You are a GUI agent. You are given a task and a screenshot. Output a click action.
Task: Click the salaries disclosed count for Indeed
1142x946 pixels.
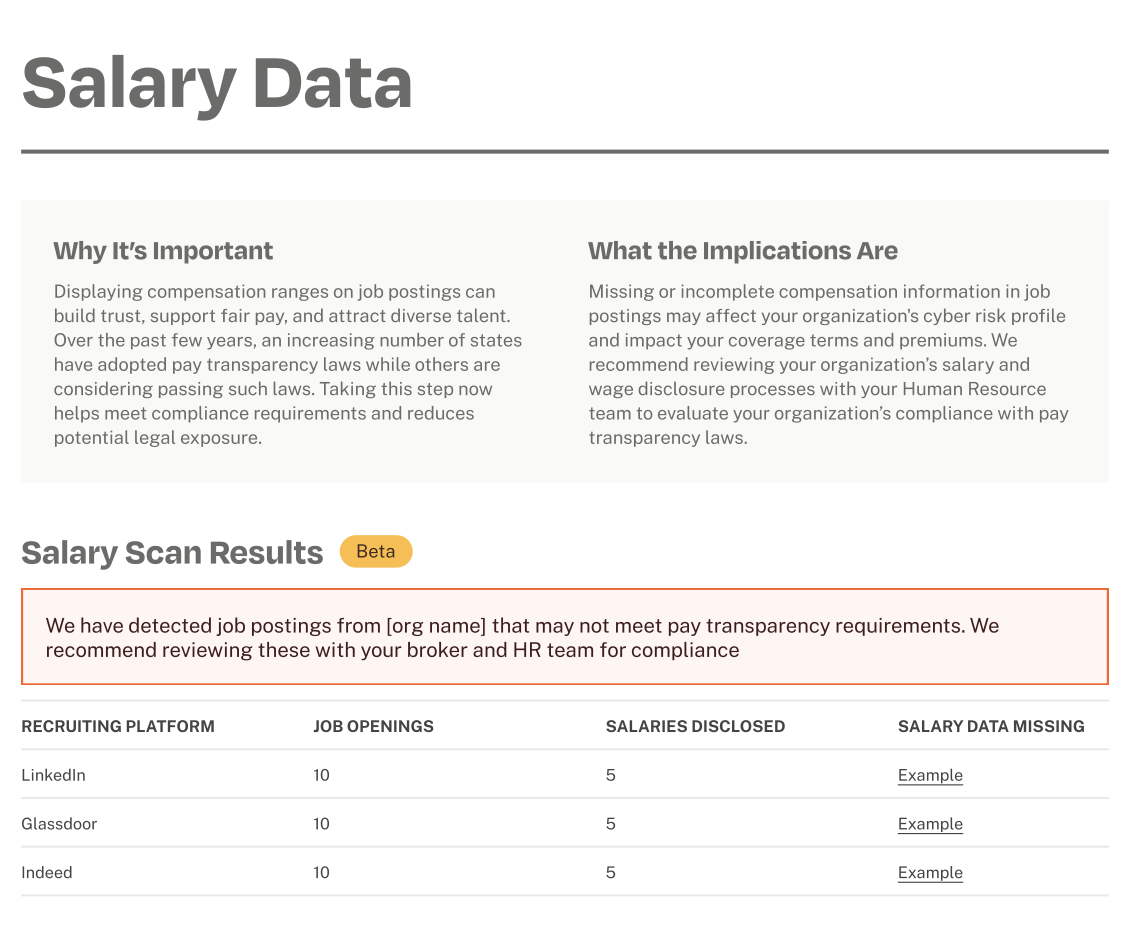coord(611,872)
